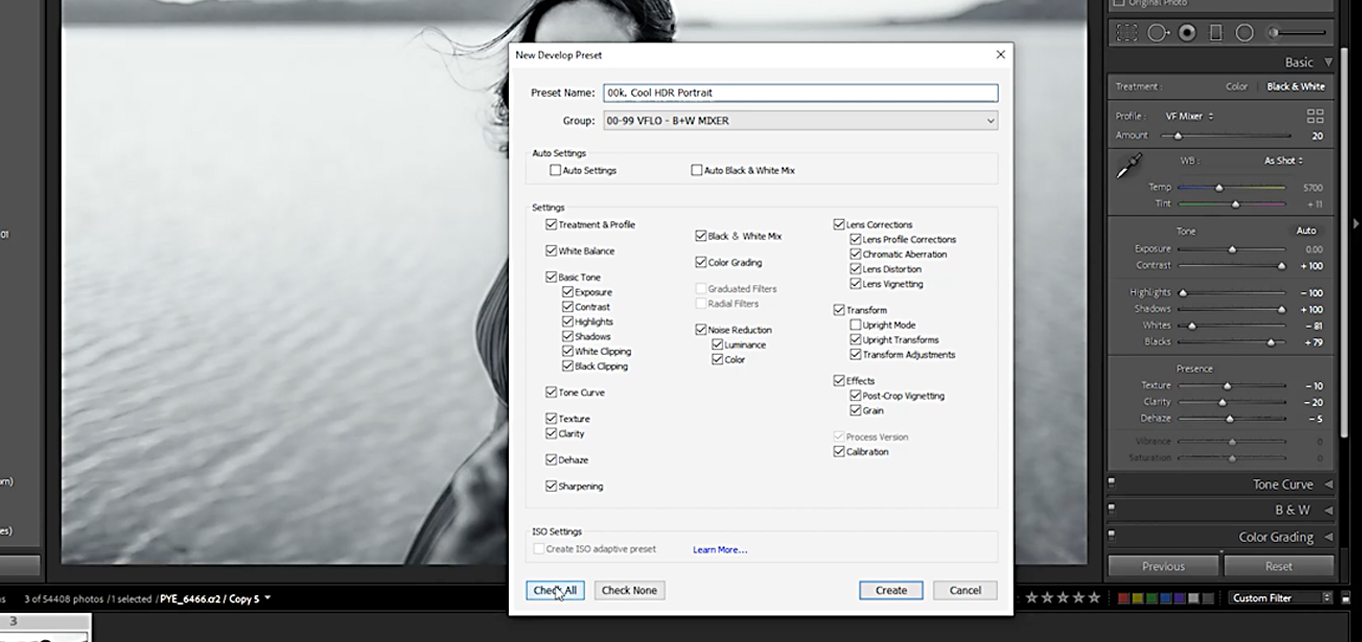Viewport: 1362px width, 642px height.
Task: Select the Red Eye Correction tool
Action: click(x=1187, y=33)
